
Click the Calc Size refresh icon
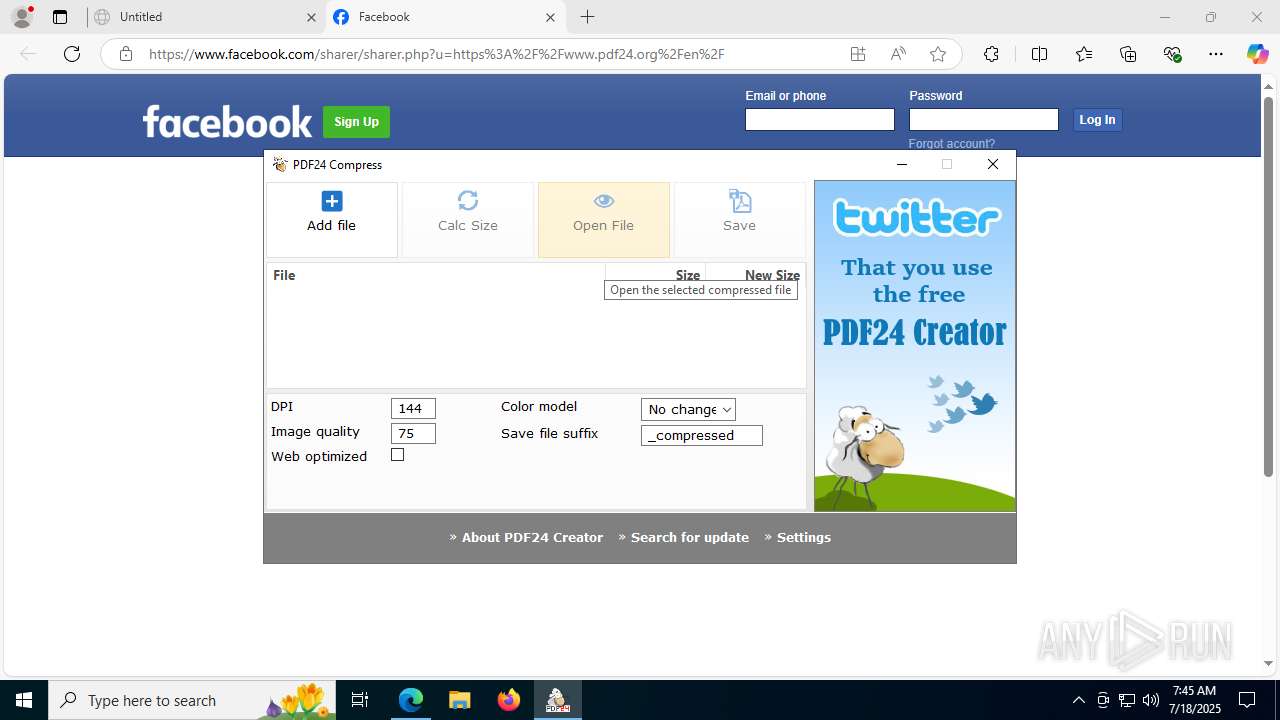pyautogui.click(x=467, y=200)
